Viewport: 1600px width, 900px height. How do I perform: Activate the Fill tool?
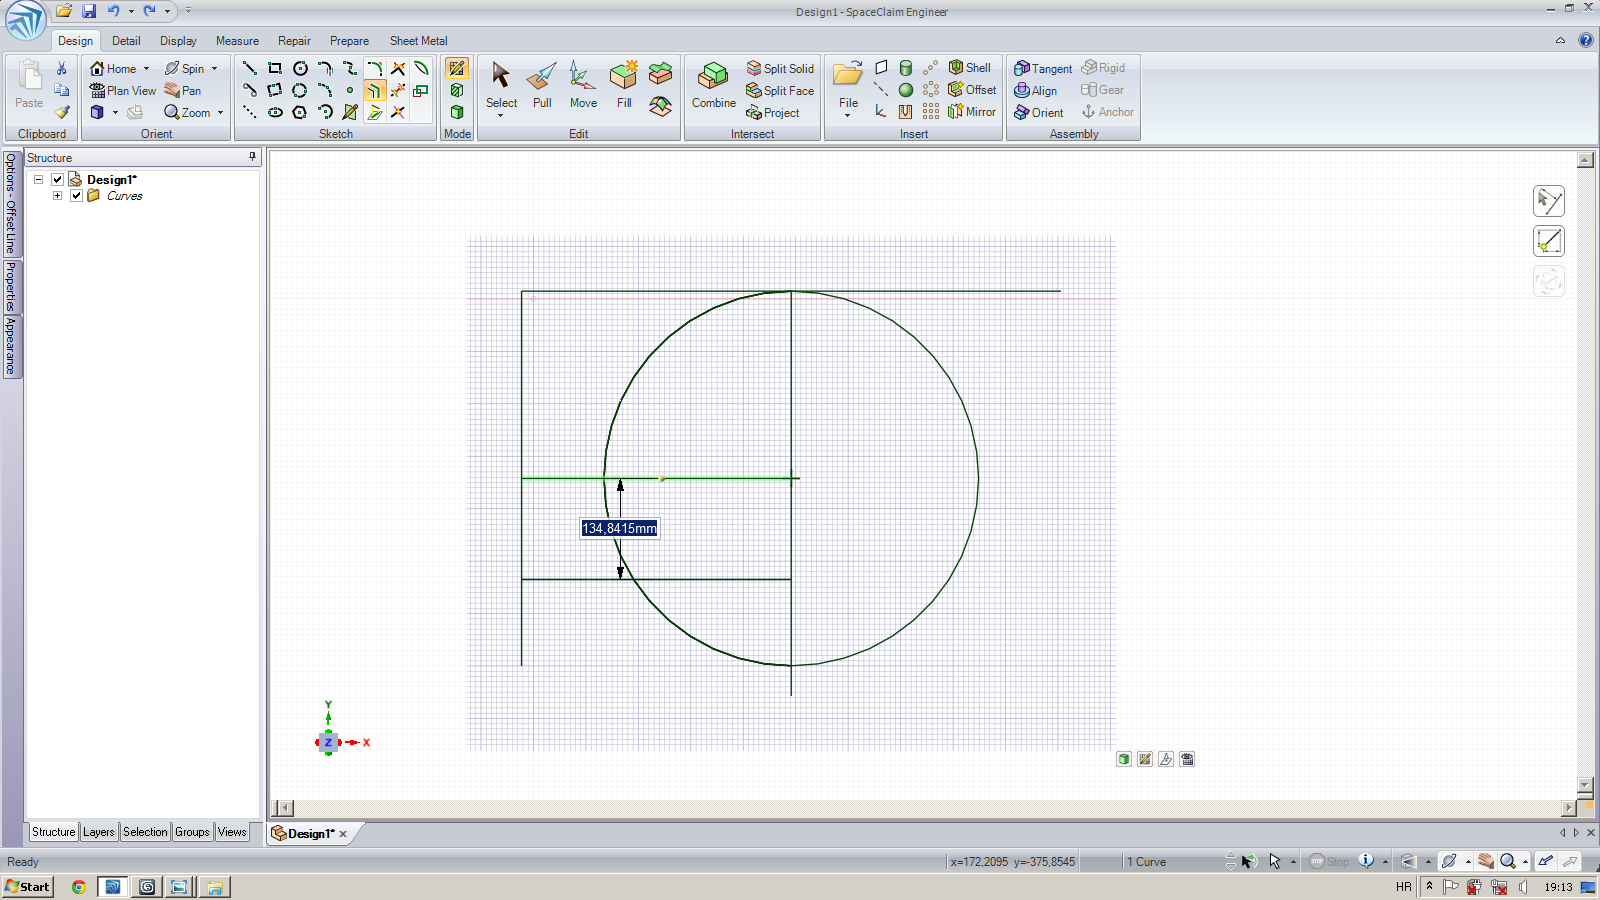tap(624, 85)
